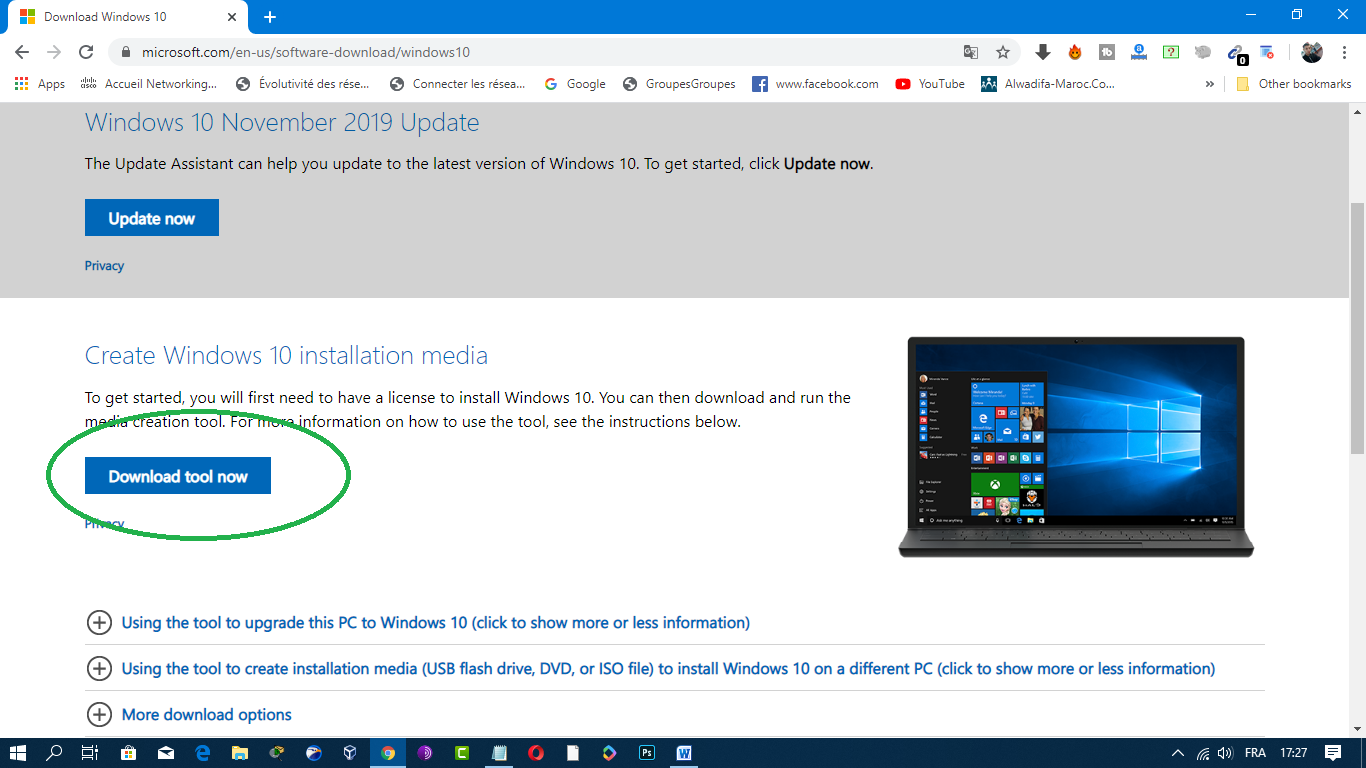Reload the page with the refresh icon
The width and height of the screenshot is (1366, 768).
point(86,52)
